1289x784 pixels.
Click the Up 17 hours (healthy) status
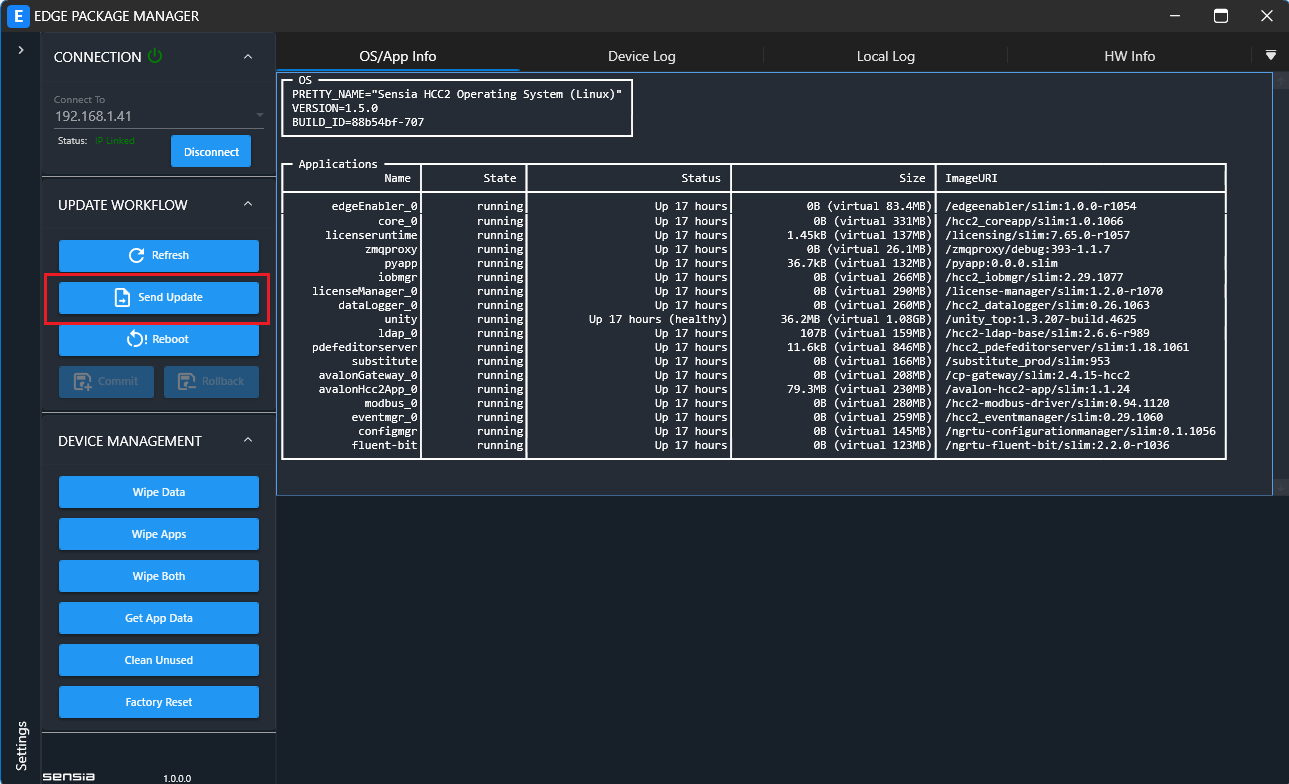point(658,318)
